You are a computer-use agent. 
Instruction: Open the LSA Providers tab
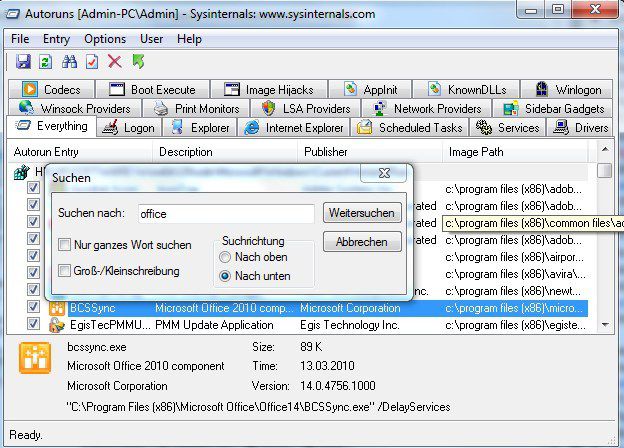306,108
